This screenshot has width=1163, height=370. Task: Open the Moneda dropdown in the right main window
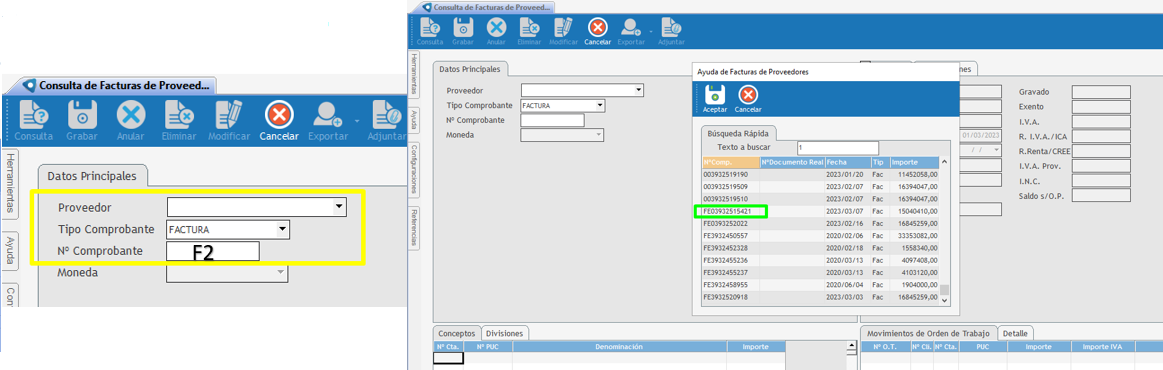pyautogui.click(x=599, y=135)
